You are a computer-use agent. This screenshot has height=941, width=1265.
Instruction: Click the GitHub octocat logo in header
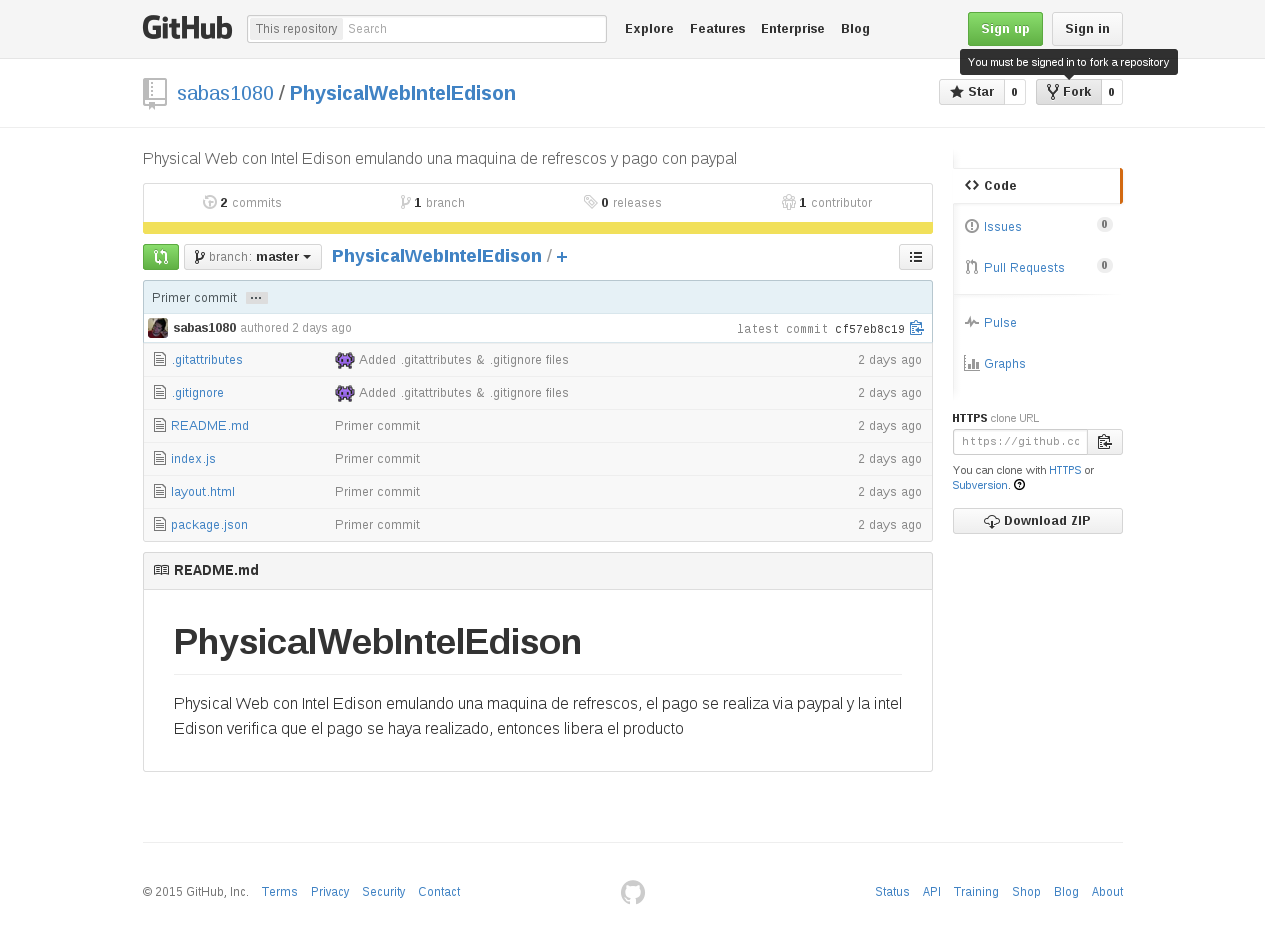pyautogui.click(x=187, y=27)
